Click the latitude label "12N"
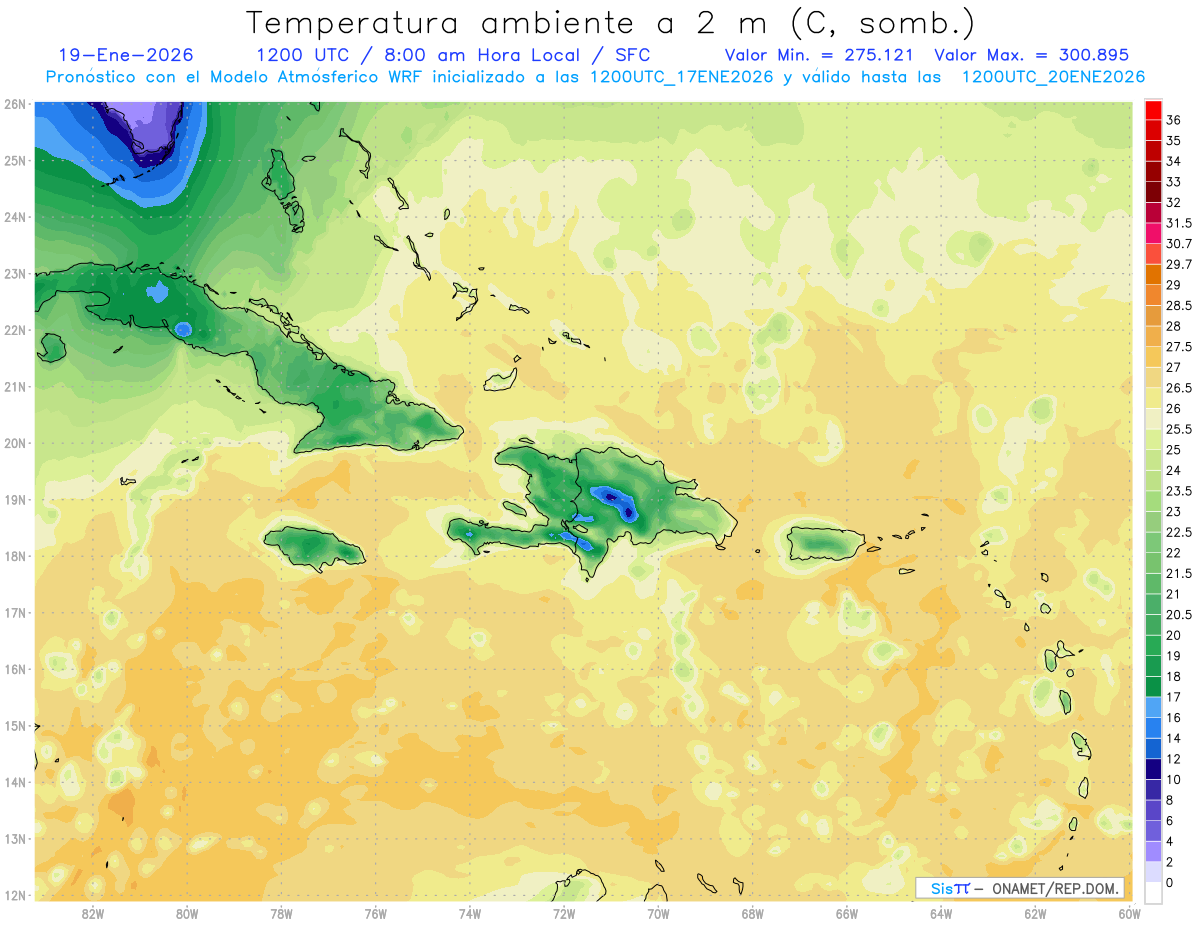The height and width of the screenshot is (927, 1200). [15, 895]
